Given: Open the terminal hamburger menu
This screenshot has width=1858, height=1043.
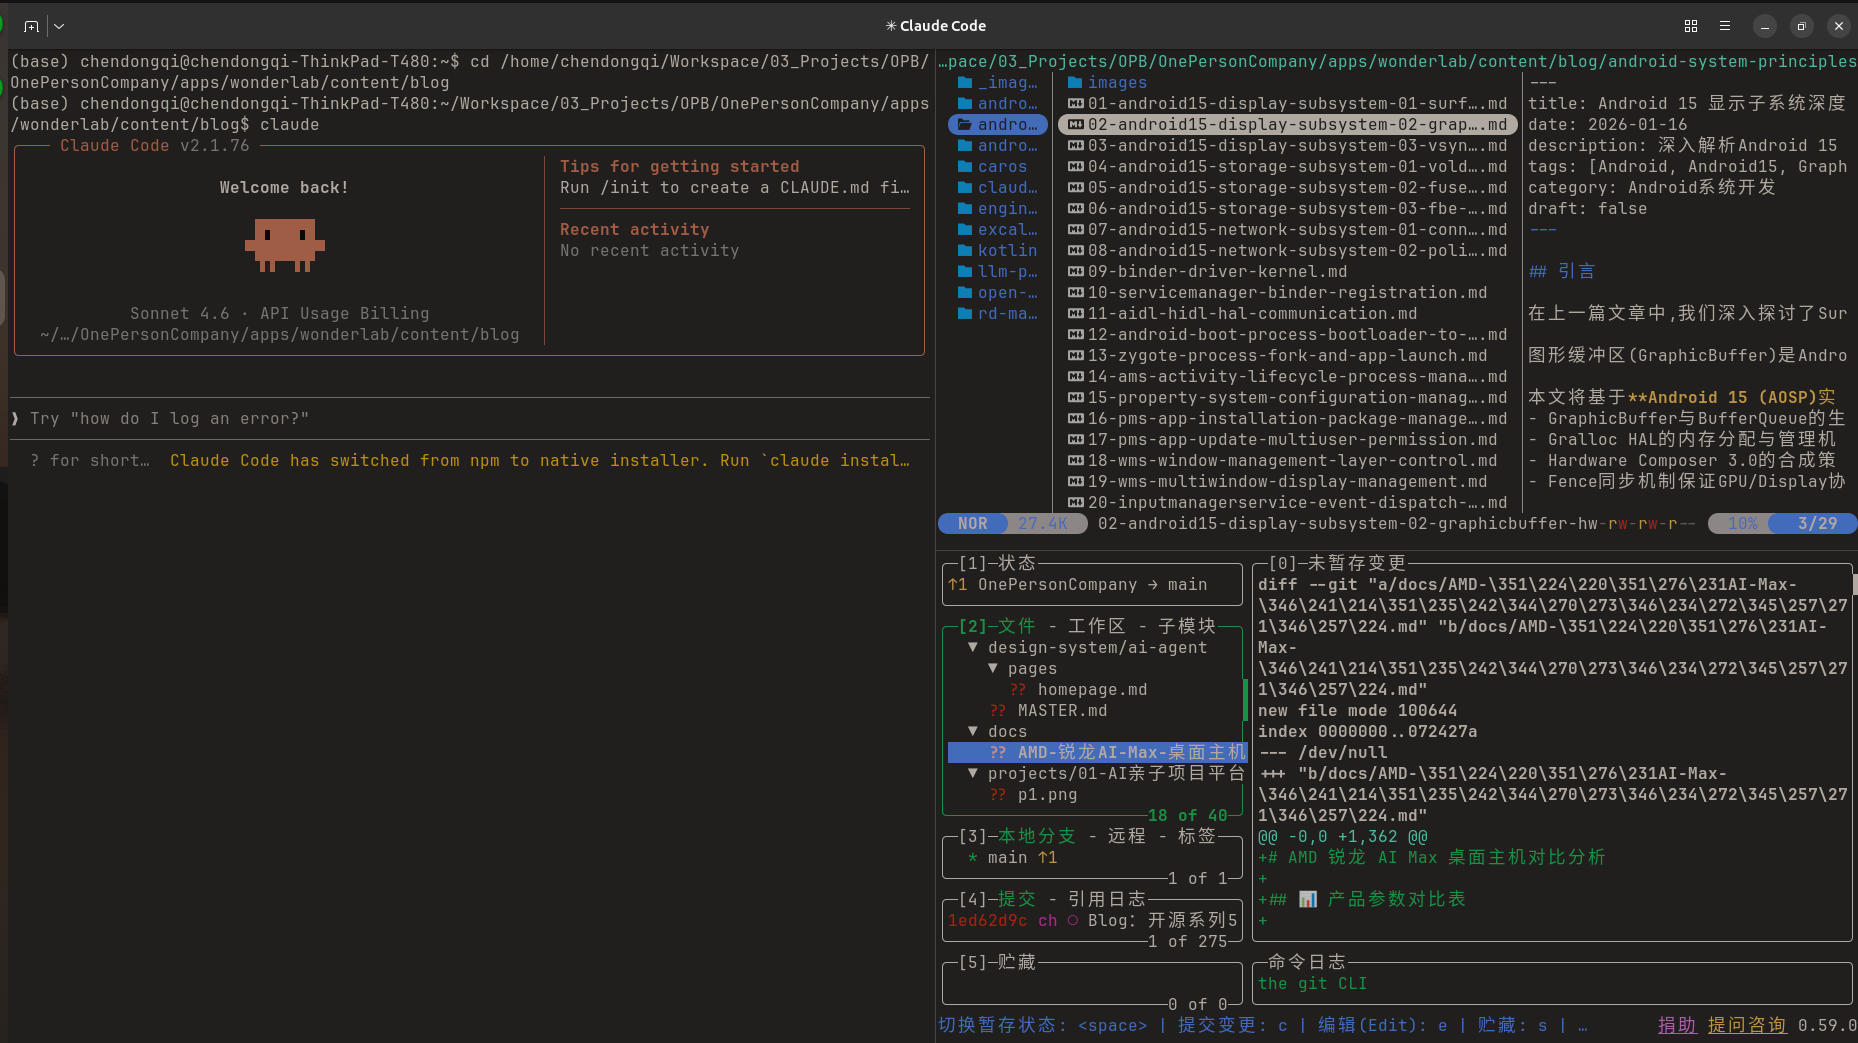Looking at the screenshot, I should [1725, 26].
